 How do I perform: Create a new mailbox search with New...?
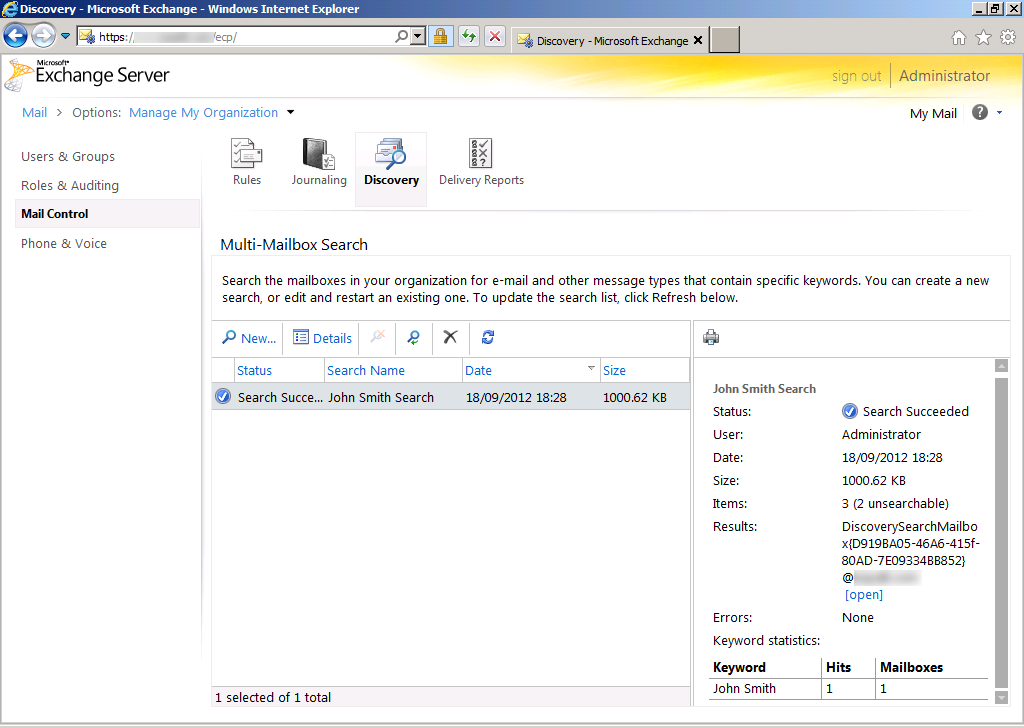(249, 338)
